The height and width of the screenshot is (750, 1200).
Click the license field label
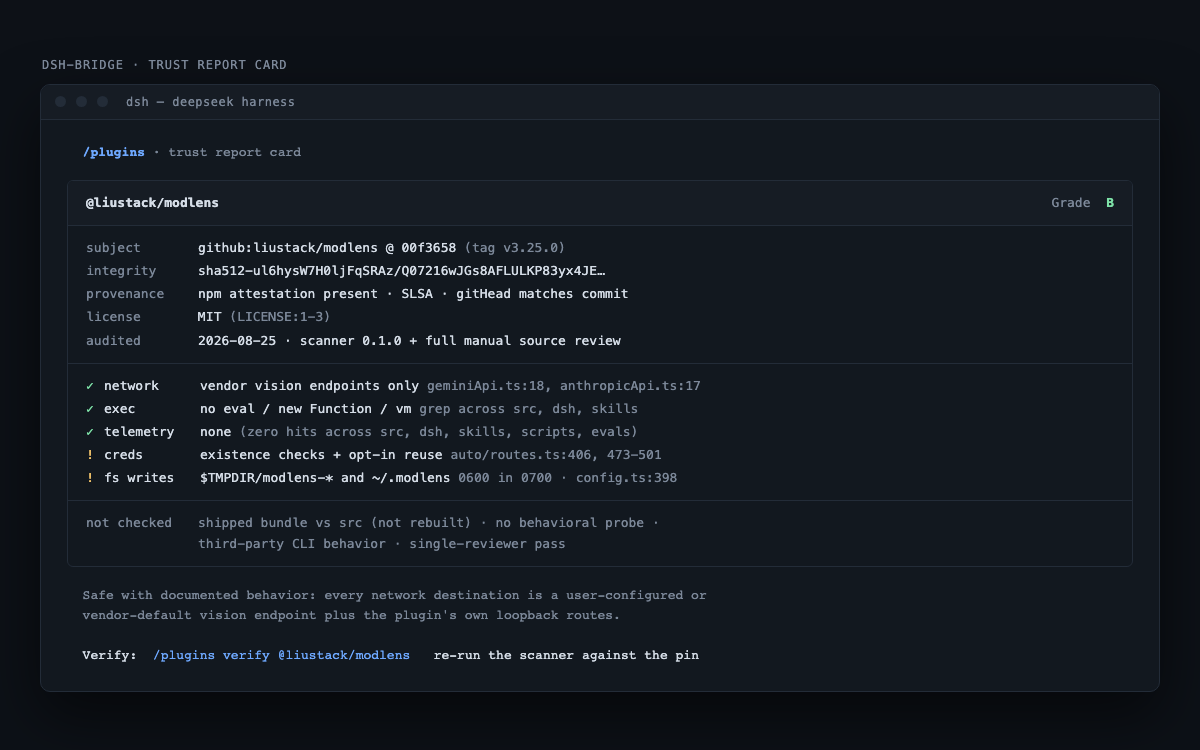point(114,317)
